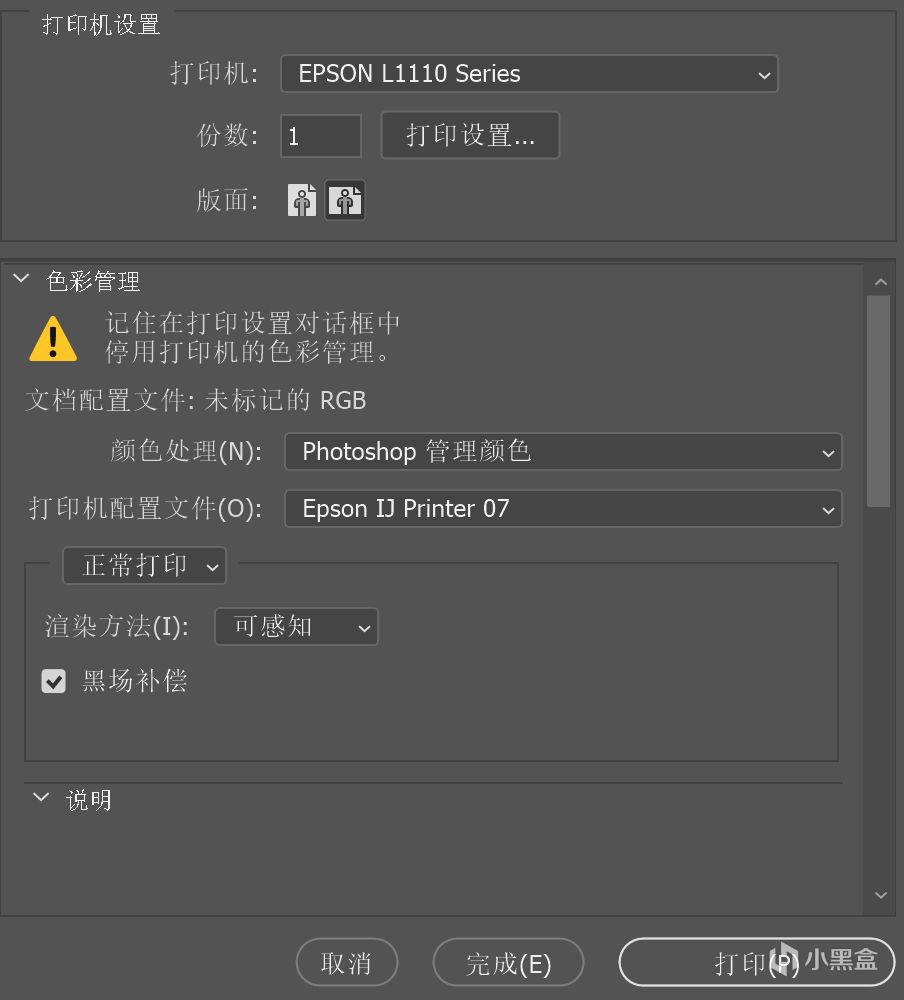Screen dimensions: 904x1000
Task: Click the yellow warning triangle icon
Action: pos(53,339)
